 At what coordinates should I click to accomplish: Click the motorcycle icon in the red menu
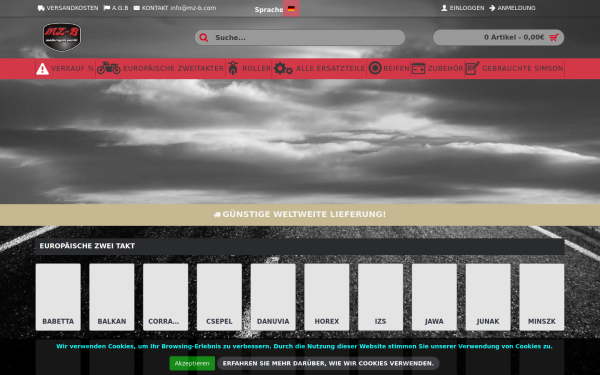109,68
